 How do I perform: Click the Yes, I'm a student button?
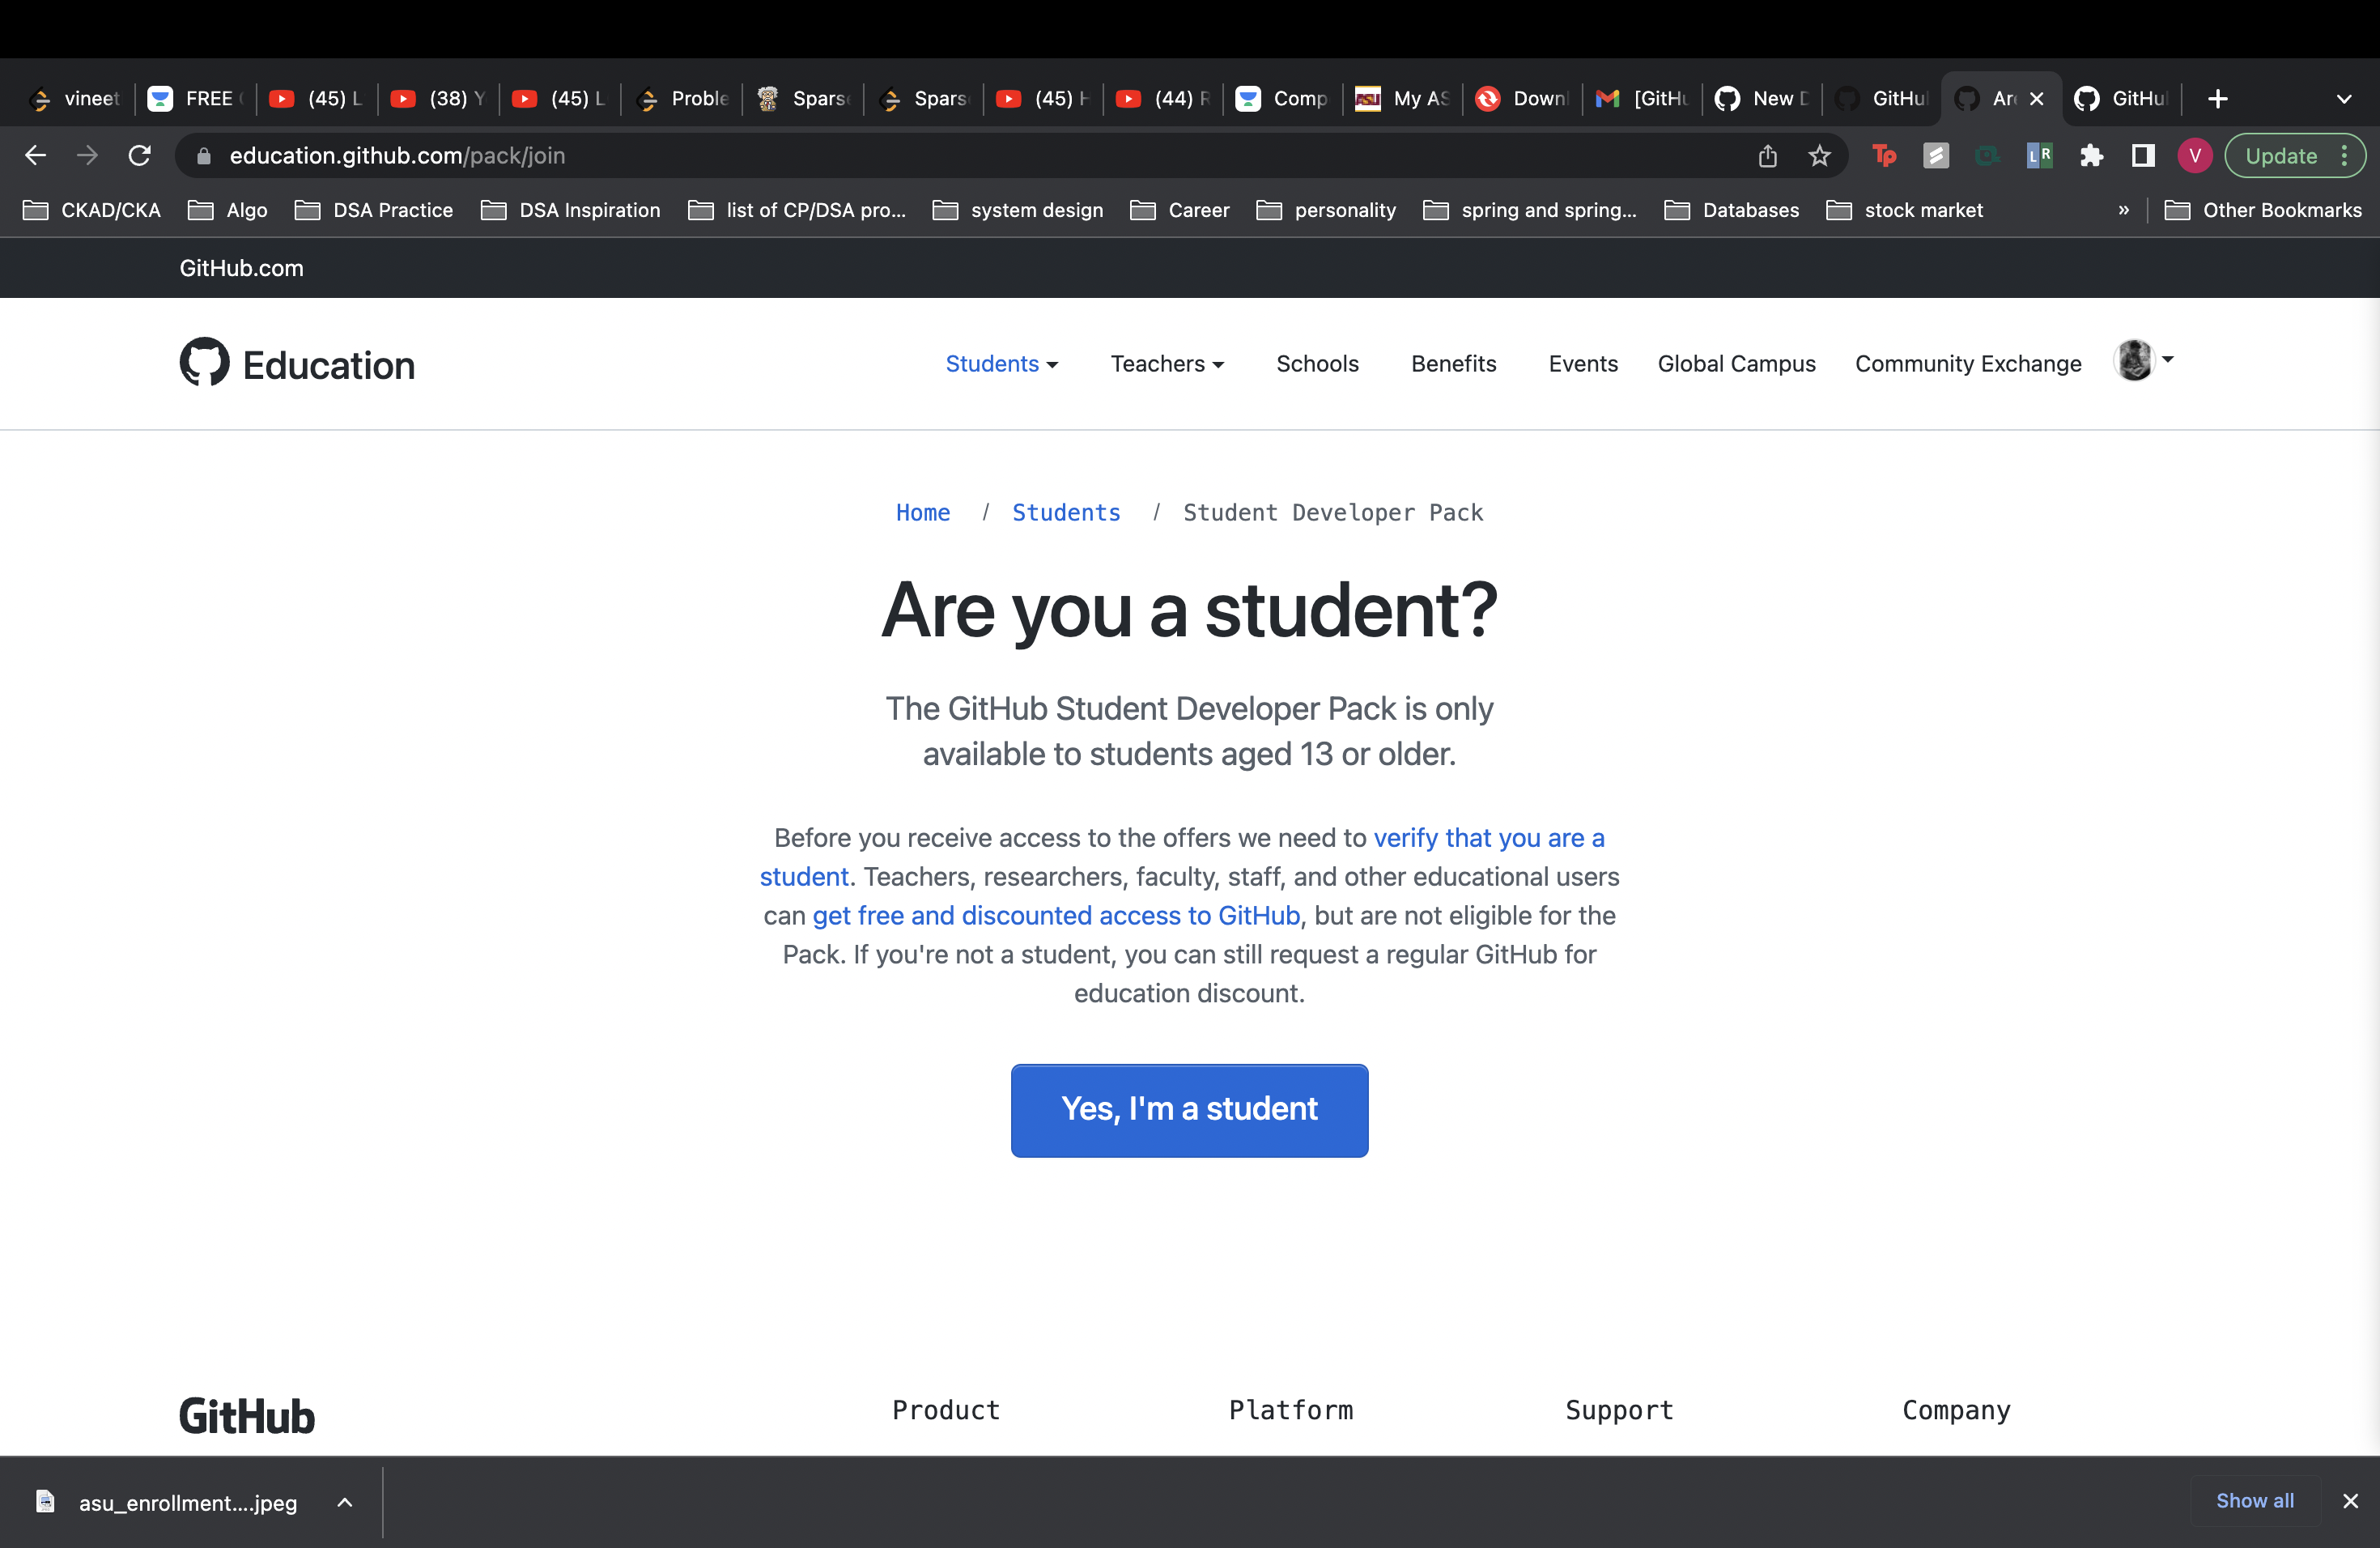1189,1110
